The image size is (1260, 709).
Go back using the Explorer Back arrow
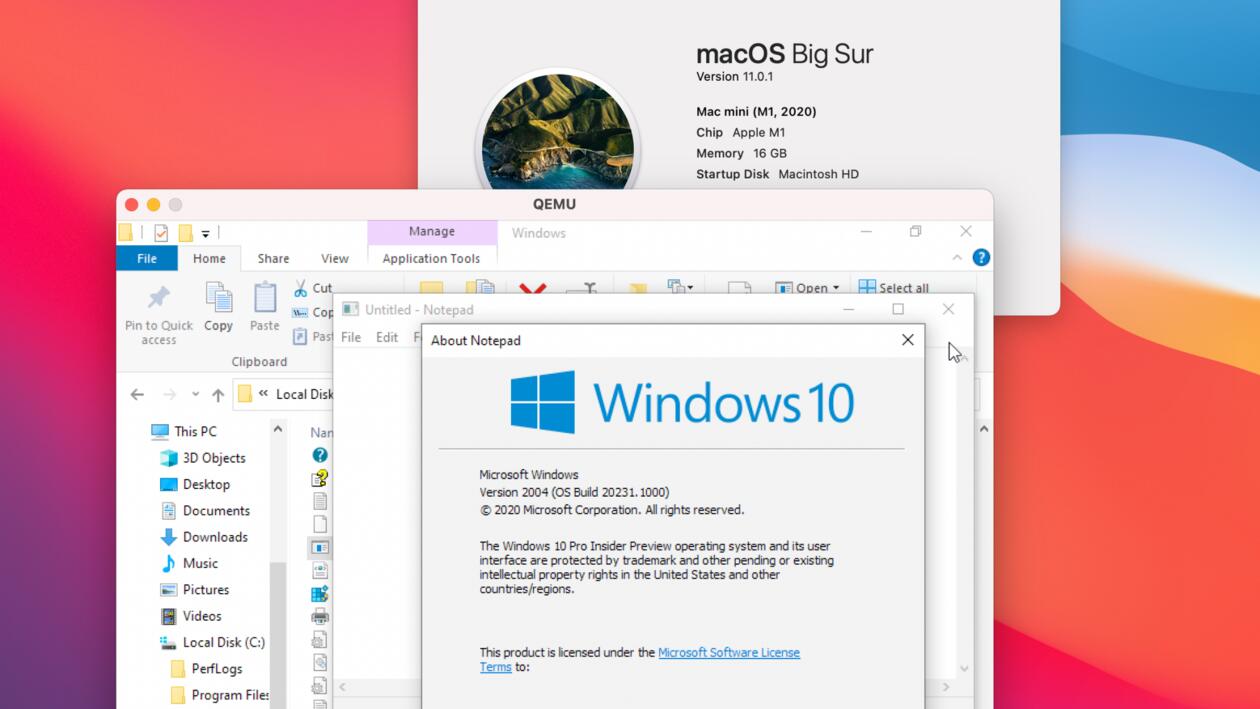[137, 394]
